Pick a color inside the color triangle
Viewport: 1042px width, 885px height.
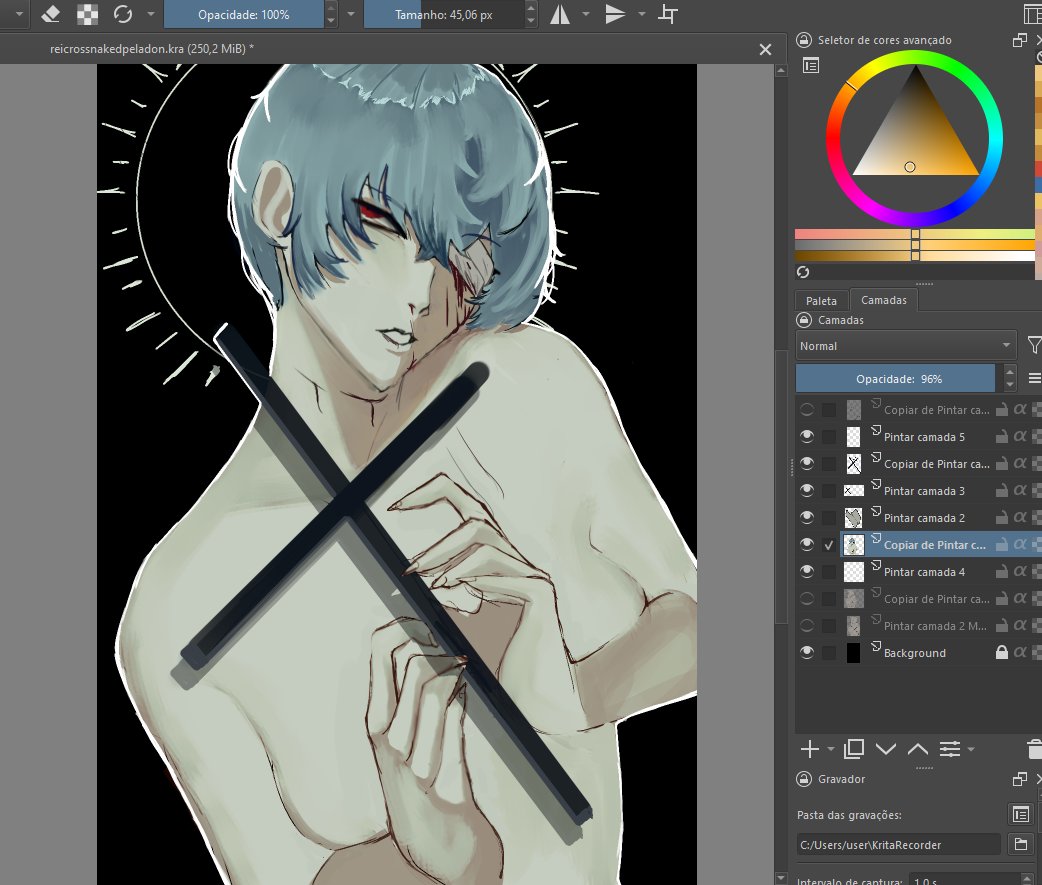point(916,133)
